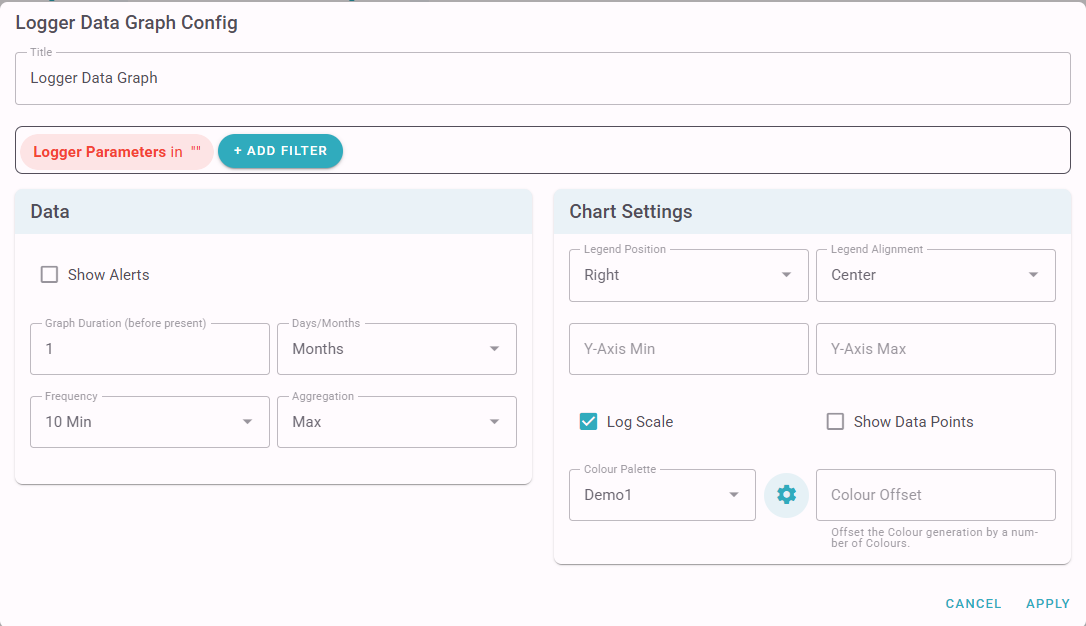This screenshot has height=626, width=1086.
Task: Expand the Frequency dropdown
Action: [x=149, y=422]
